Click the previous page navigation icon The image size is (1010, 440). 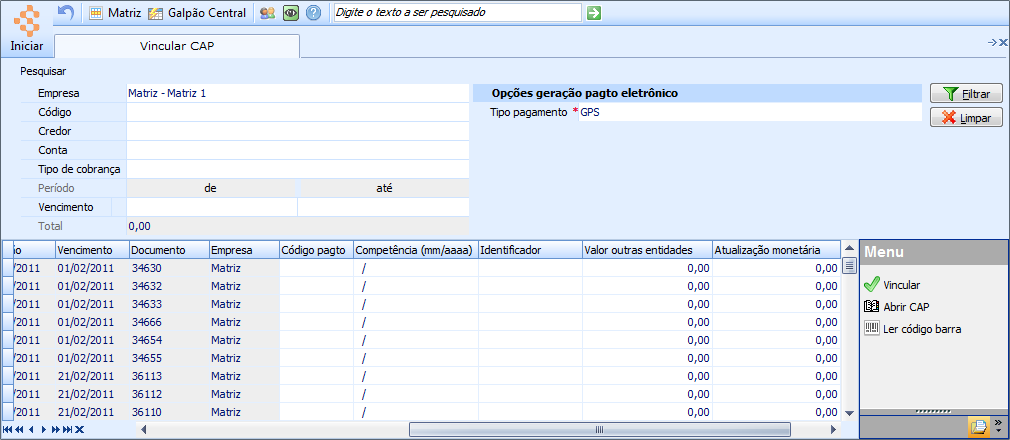click(19, 430)
